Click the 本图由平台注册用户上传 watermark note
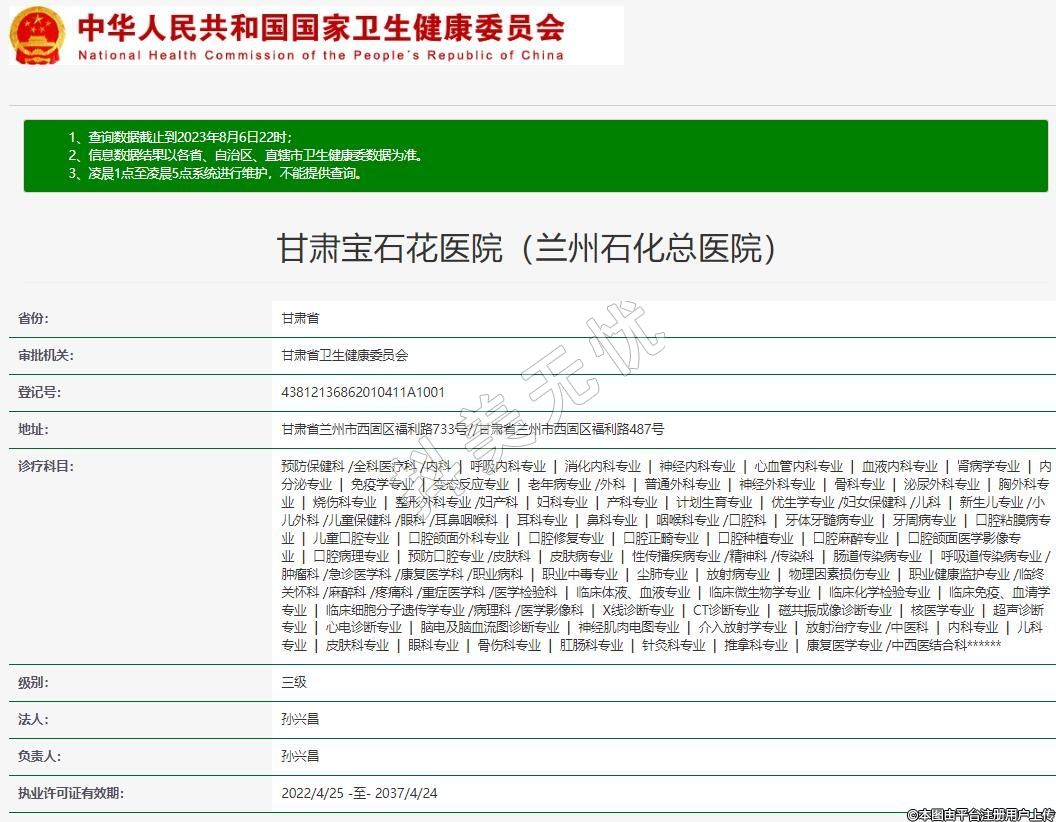 pyautogui.click(x=980, y=814)
